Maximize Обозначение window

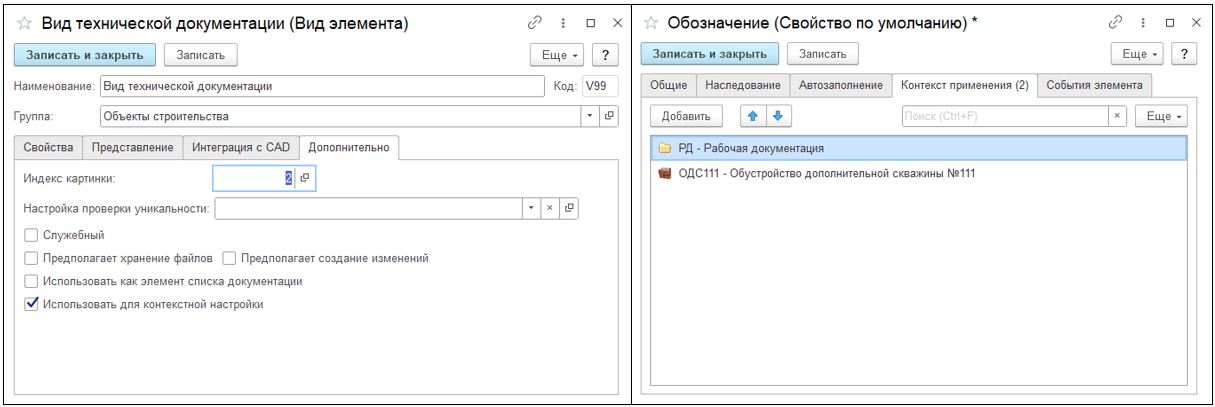1169,23
